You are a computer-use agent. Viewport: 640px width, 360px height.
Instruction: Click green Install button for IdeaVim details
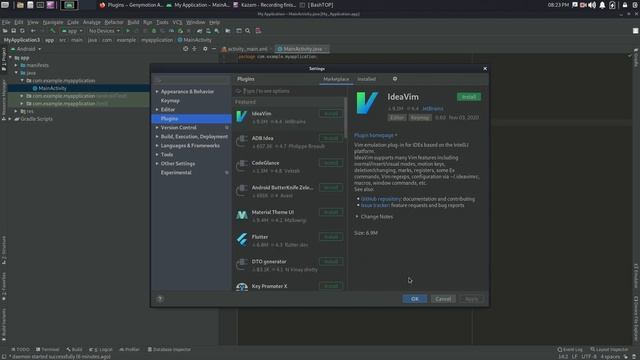point(469,97)
